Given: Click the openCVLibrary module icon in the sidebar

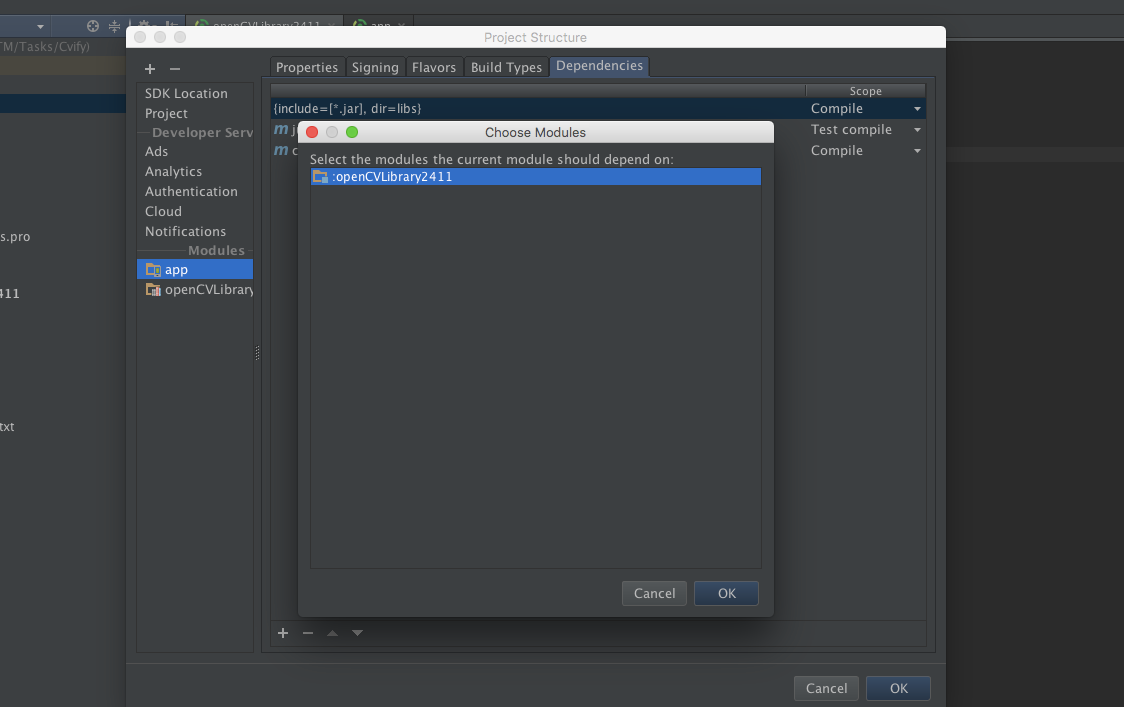Looking at the screenshot, I should pyautogui.click(x=153, y=289).
